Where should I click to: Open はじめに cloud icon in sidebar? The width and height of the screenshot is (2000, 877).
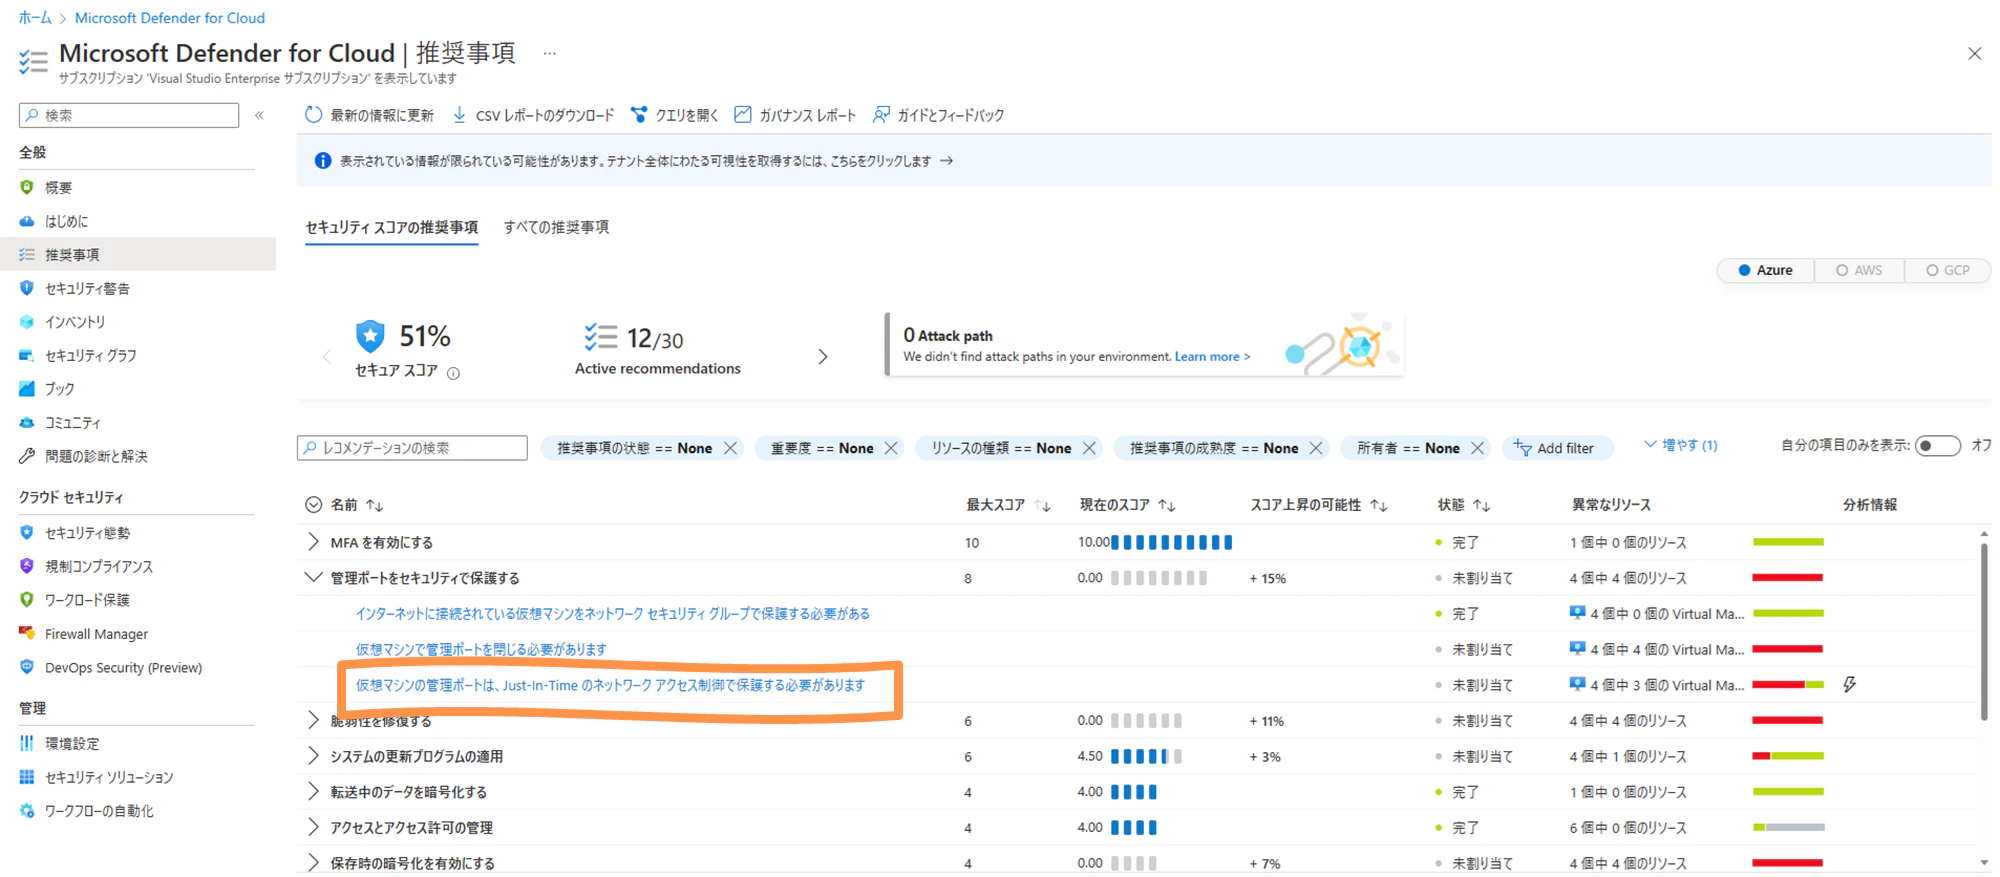click(27, 221)
